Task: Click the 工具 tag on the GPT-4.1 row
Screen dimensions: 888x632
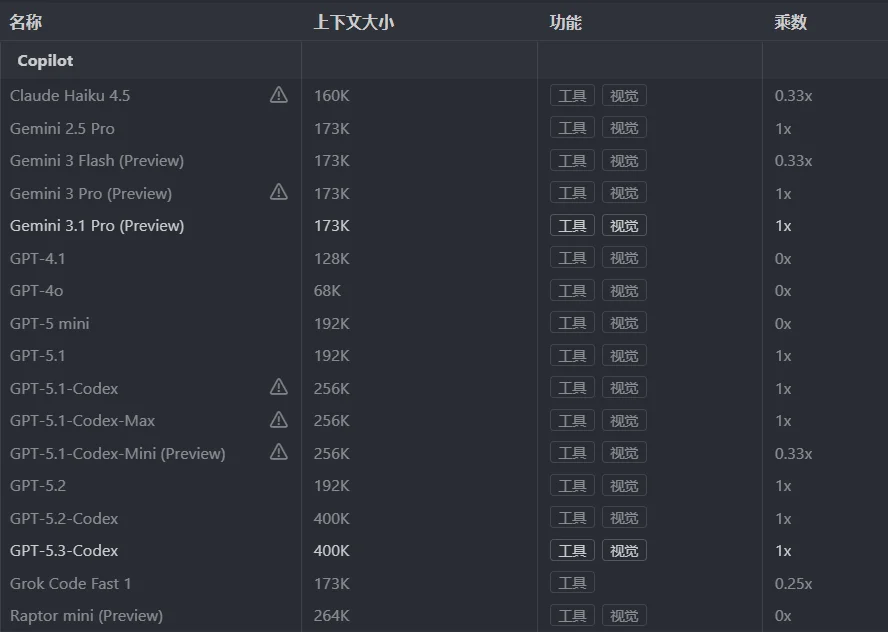Action: [x=572, y=258]
